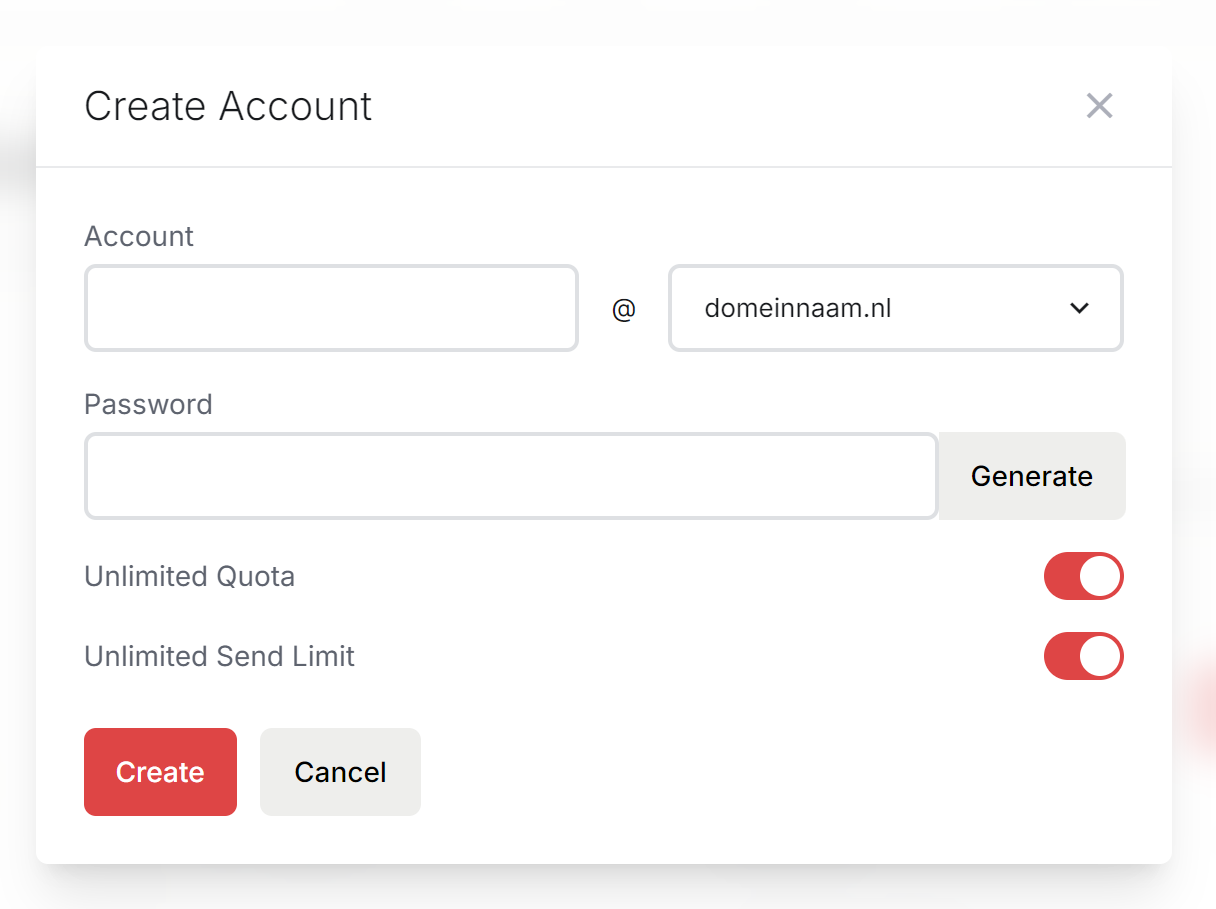Turn off the Unlimited Send Limit toggle
Screen dimensions: 1216x909
[1083, 656]
